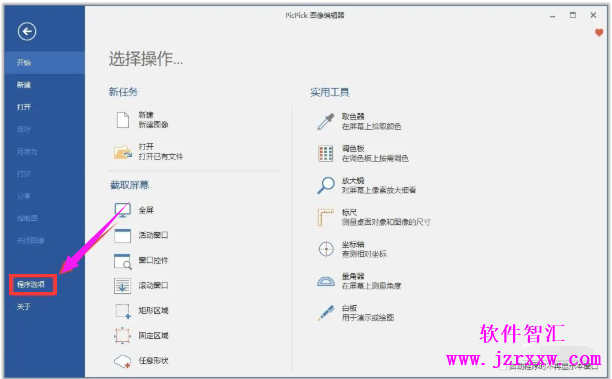Click the 标尺 title text
Image resolution: width=612 pixels, height=379 pixels.
click(x=349, y=212)
